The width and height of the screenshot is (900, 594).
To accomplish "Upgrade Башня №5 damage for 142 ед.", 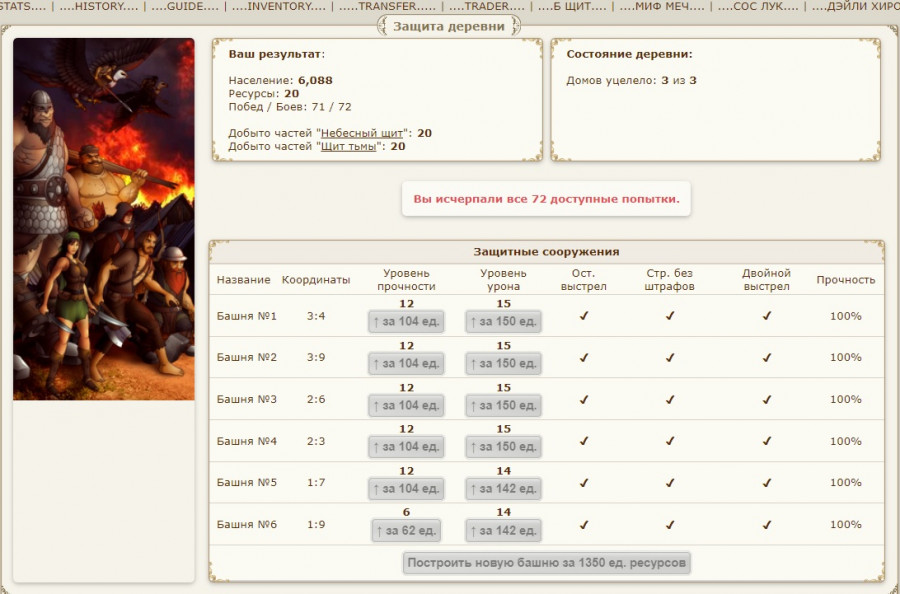I will point(503,488).
